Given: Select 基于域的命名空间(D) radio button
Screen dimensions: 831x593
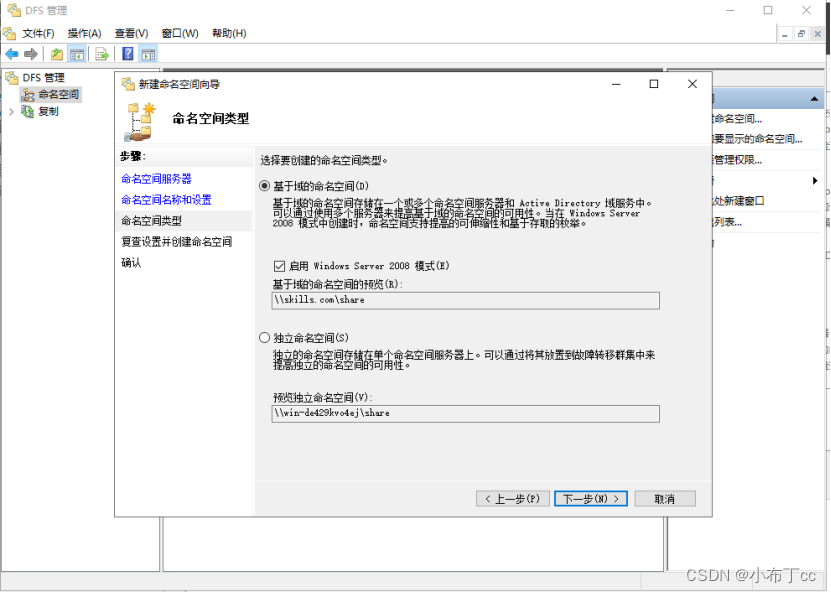Looking at the screenshot, I should [264, 186].
